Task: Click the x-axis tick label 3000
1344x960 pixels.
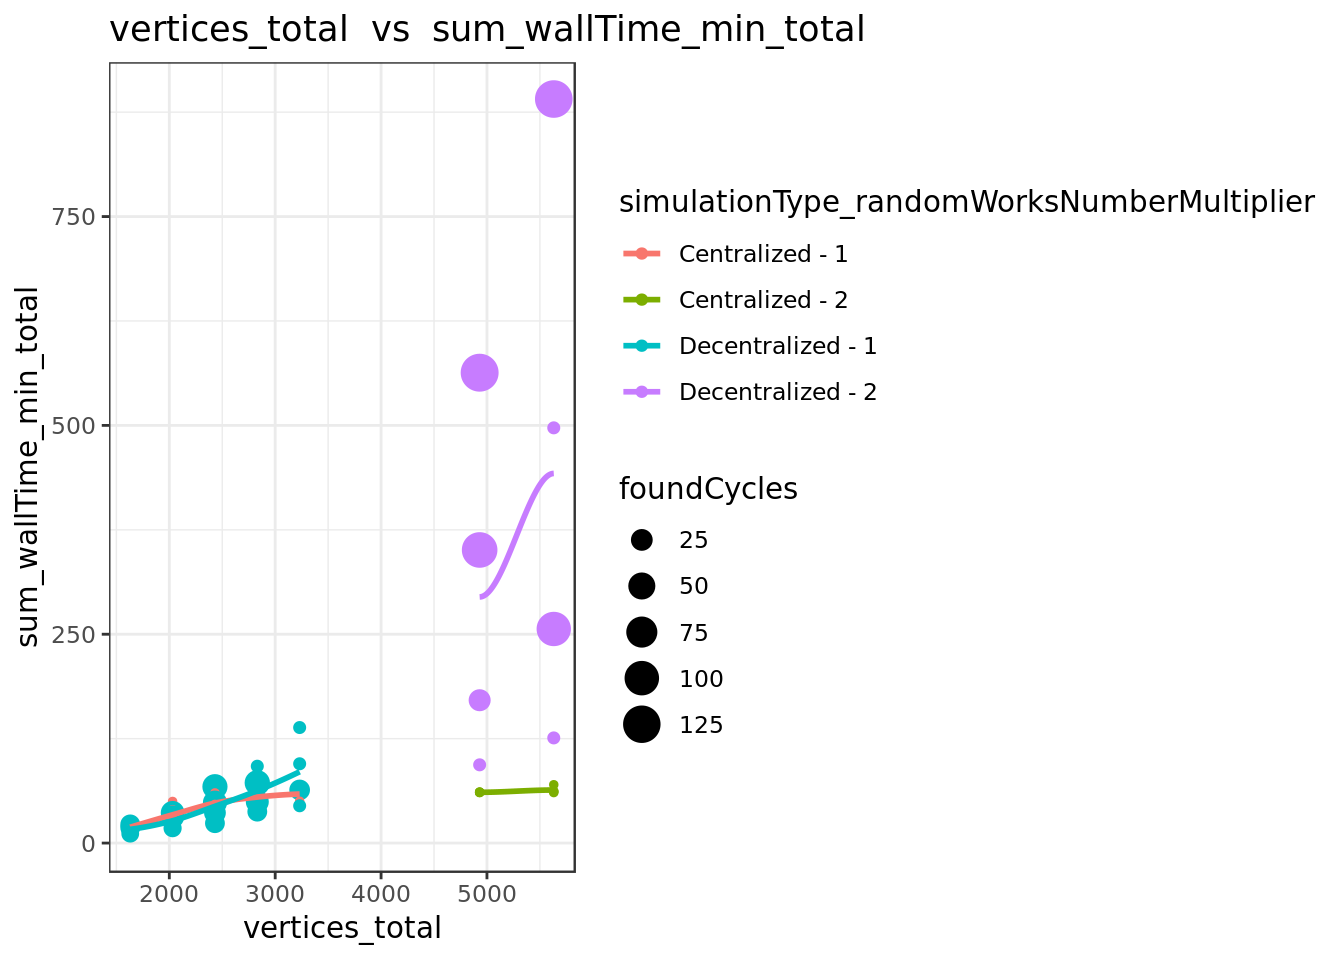Action: [275, 892]
